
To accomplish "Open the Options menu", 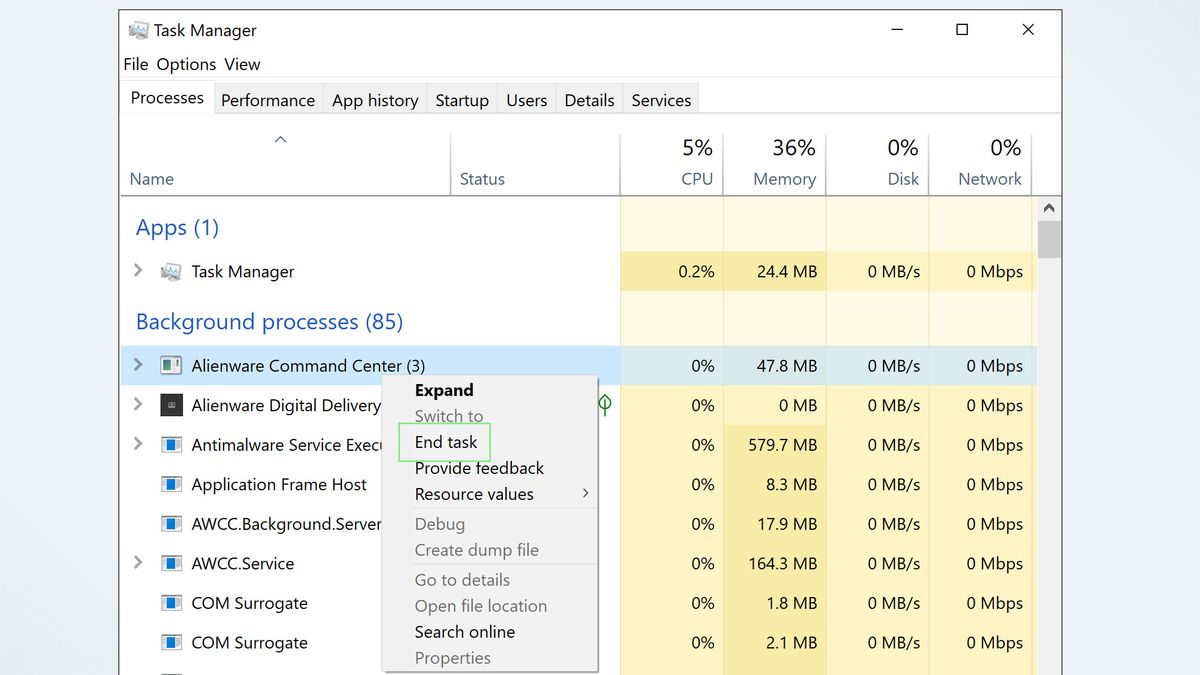I will (x=184, y=64).
